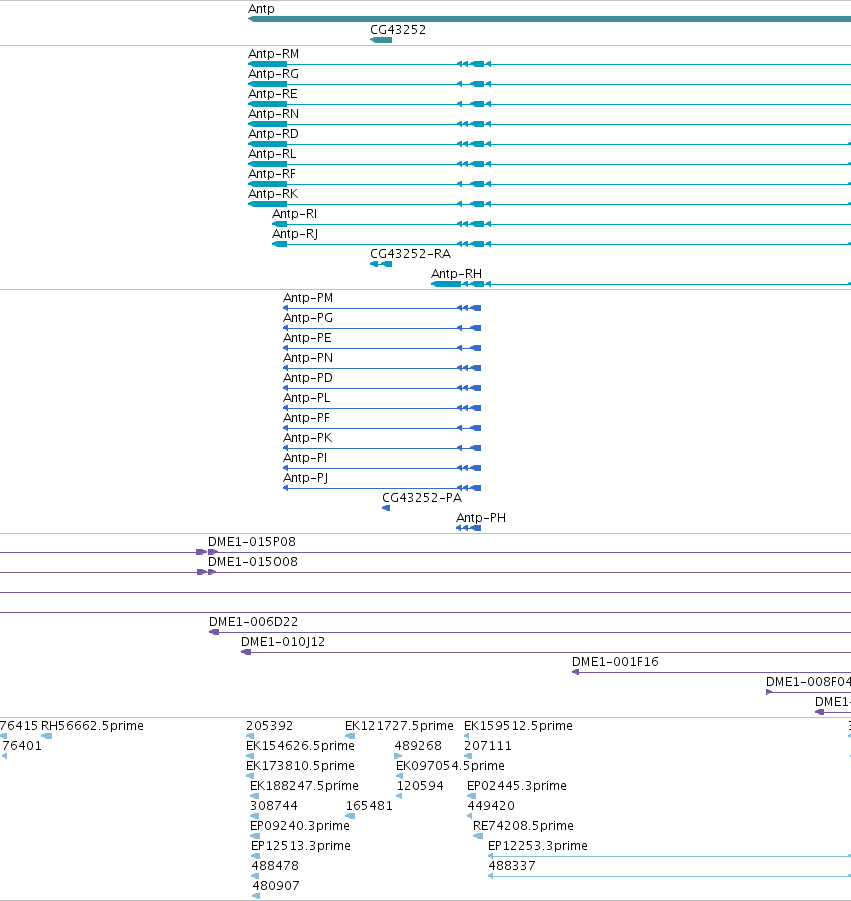851x901 pixels.
Task: Select protein Antp-PE label
Action: pyautogui.click(x=307, y=338)
